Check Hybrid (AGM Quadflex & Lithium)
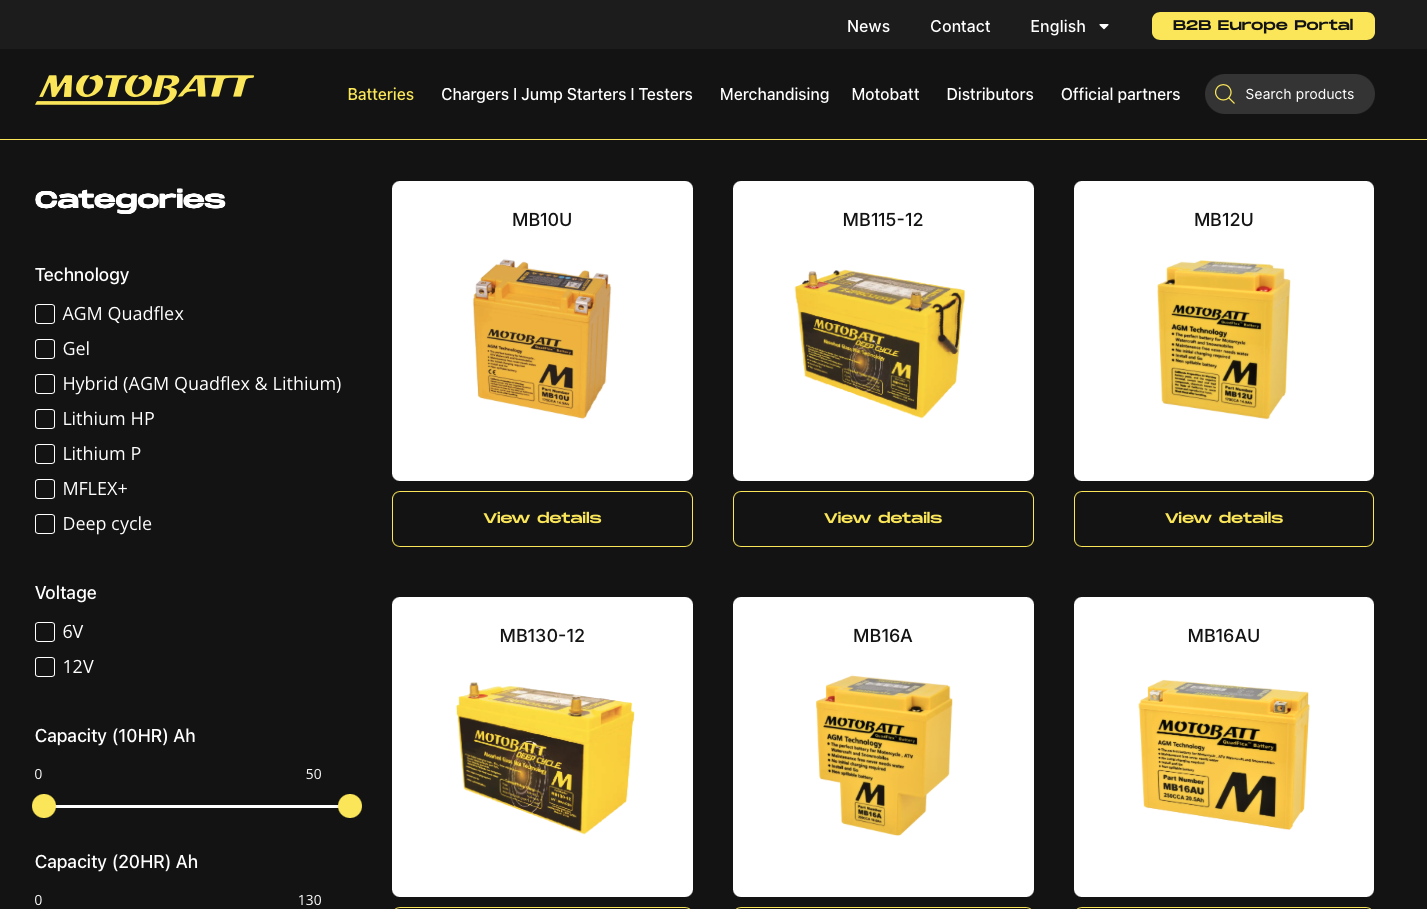Viewport: 1427px width, 909px height. [x=45, y=384]
